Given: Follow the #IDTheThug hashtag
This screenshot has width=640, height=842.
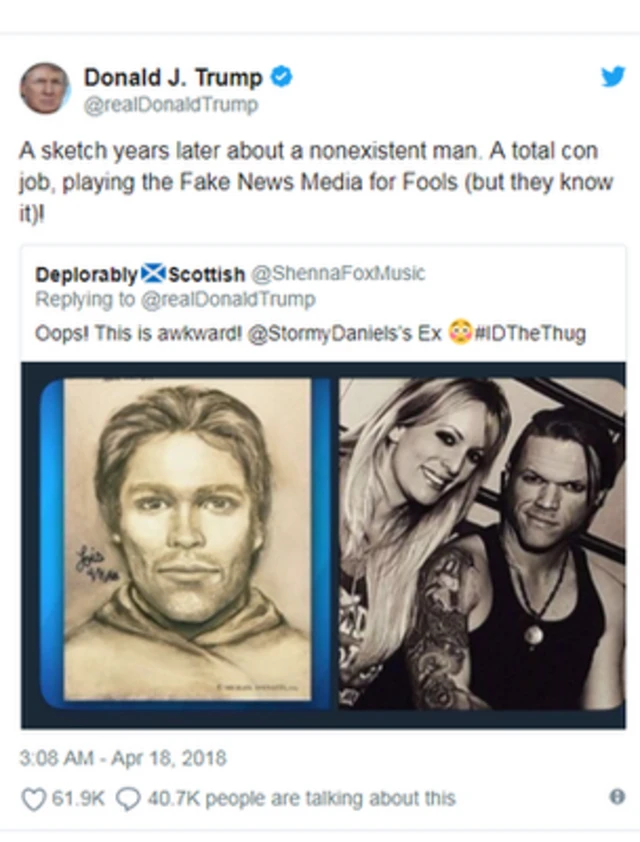Looking at the screenshot, I should point(530,333).
